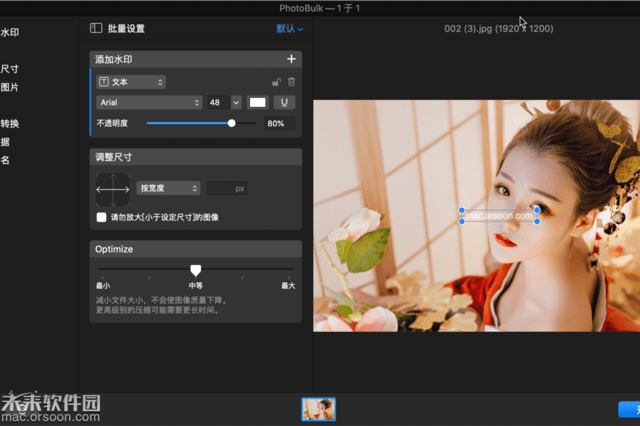Enable 请勿放大小于设定尺寸的图像 checkbox
The width and height of the screenshot is (640, 426).
click(101, 217)
